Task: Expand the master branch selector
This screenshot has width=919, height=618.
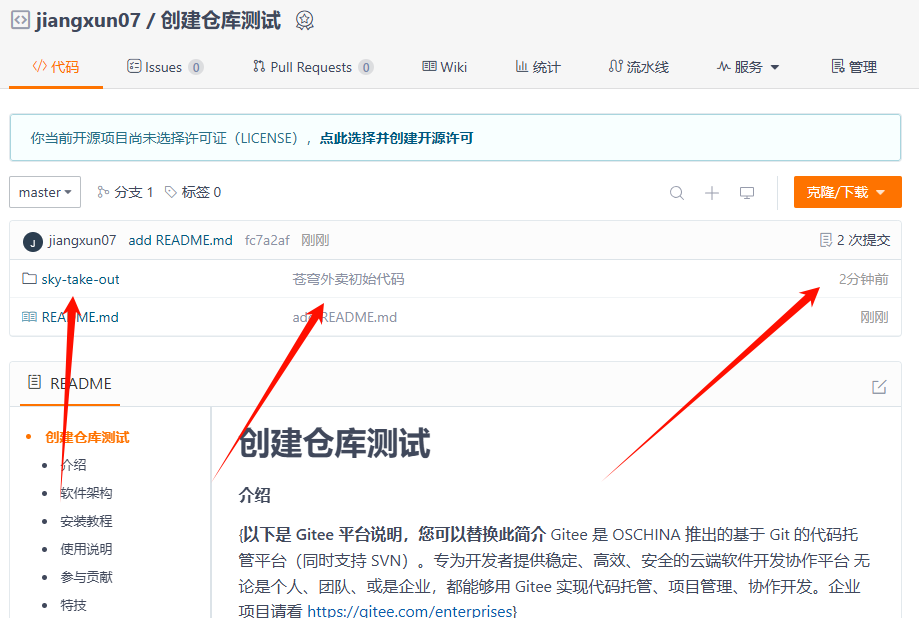Action: (44, 192)
